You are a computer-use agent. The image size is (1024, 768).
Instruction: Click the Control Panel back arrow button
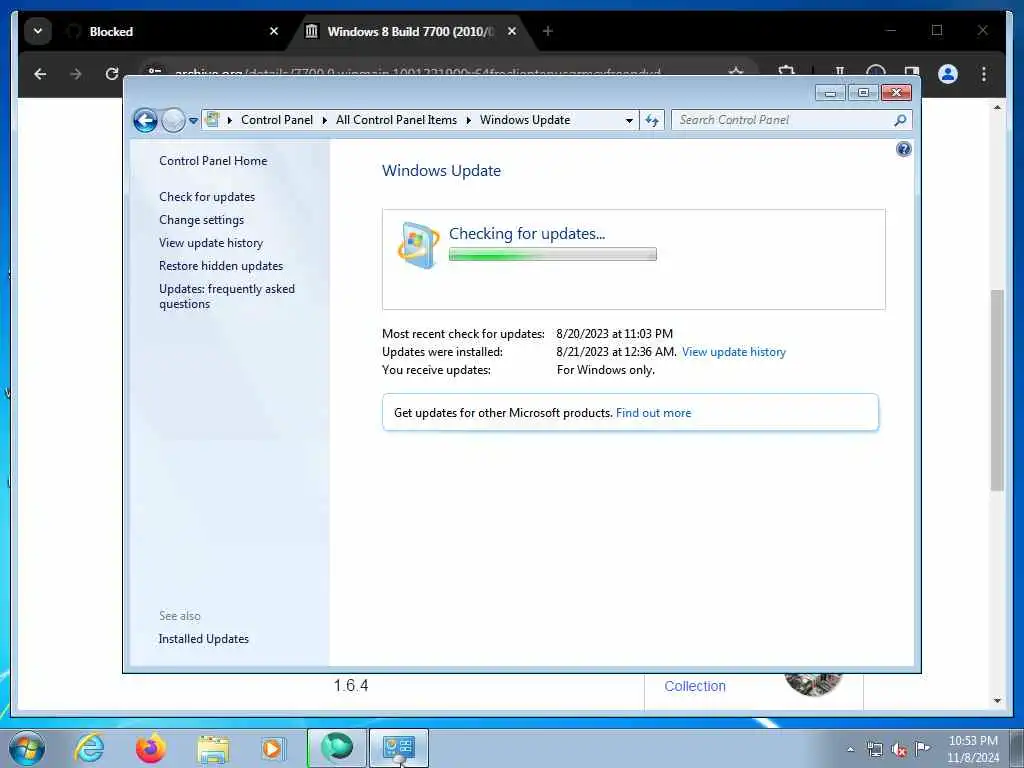click(145, 120)
